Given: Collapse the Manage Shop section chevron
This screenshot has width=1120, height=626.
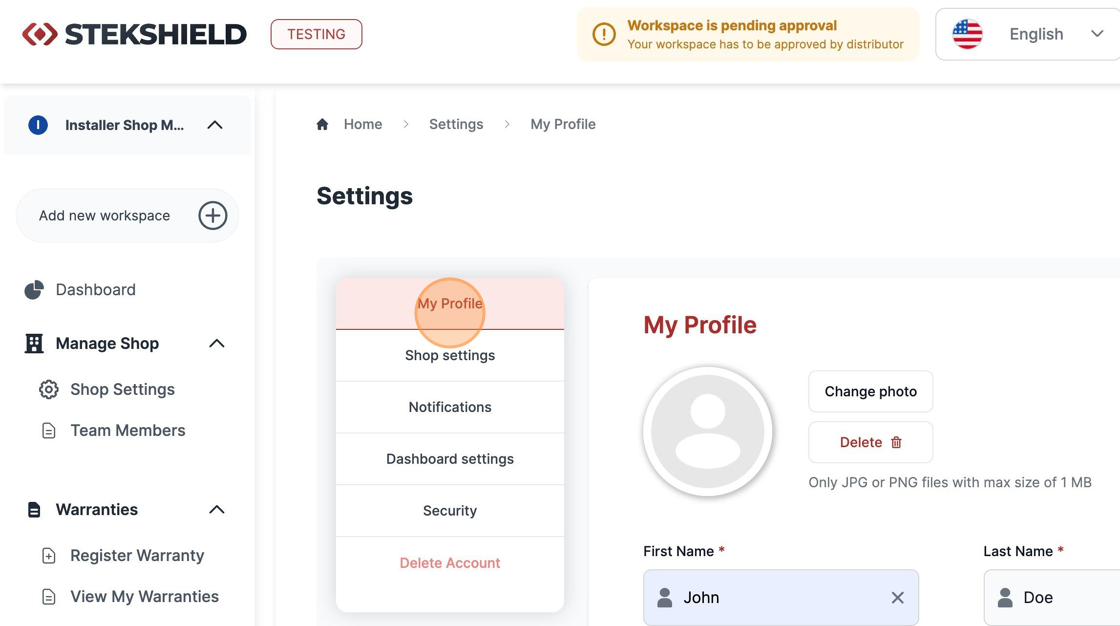Looking at the screenshot, I should [x=216, y=344].
